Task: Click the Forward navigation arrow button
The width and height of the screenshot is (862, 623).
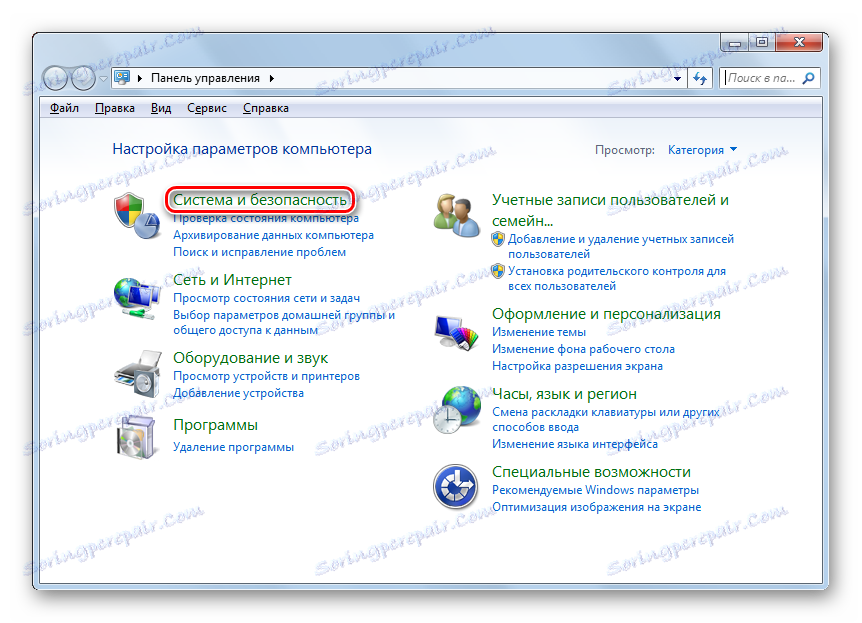Action: coord(83,78)
